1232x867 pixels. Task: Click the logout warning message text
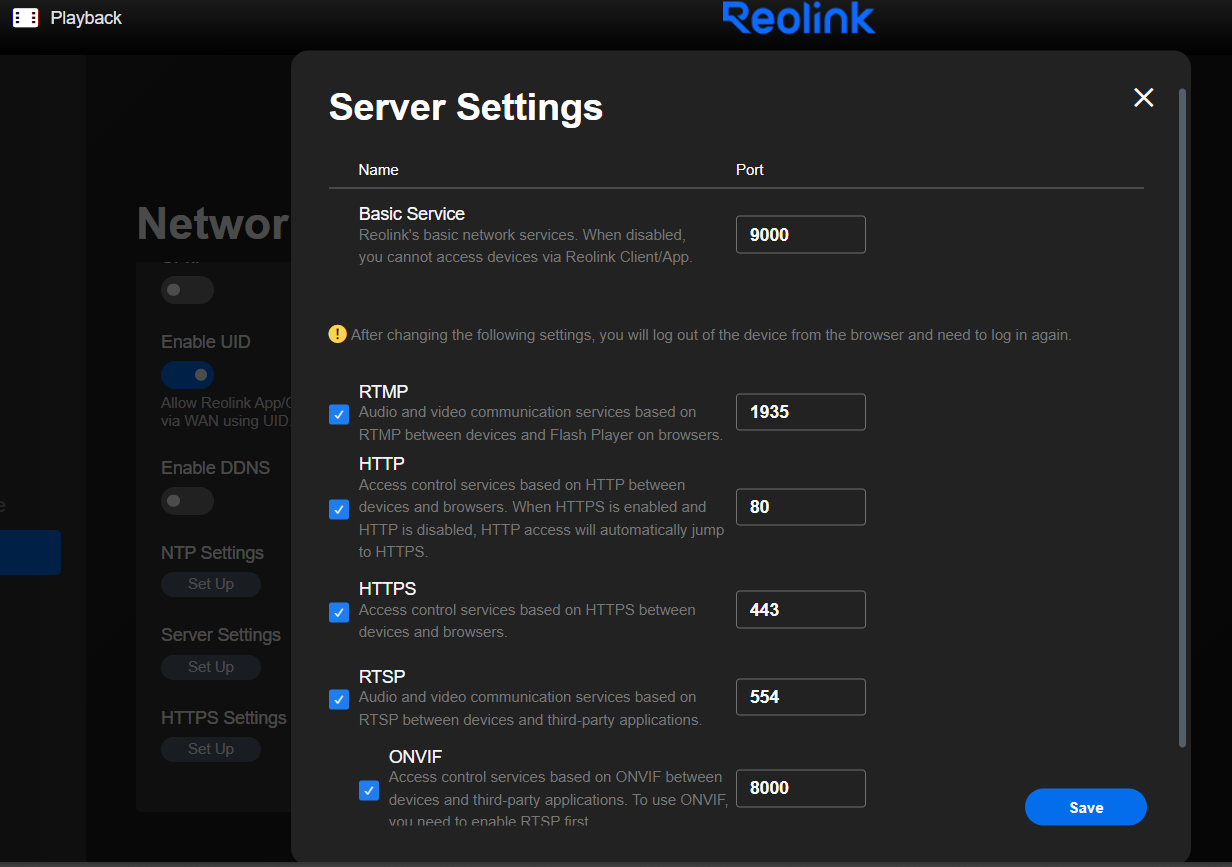click(x=711, y=335)
